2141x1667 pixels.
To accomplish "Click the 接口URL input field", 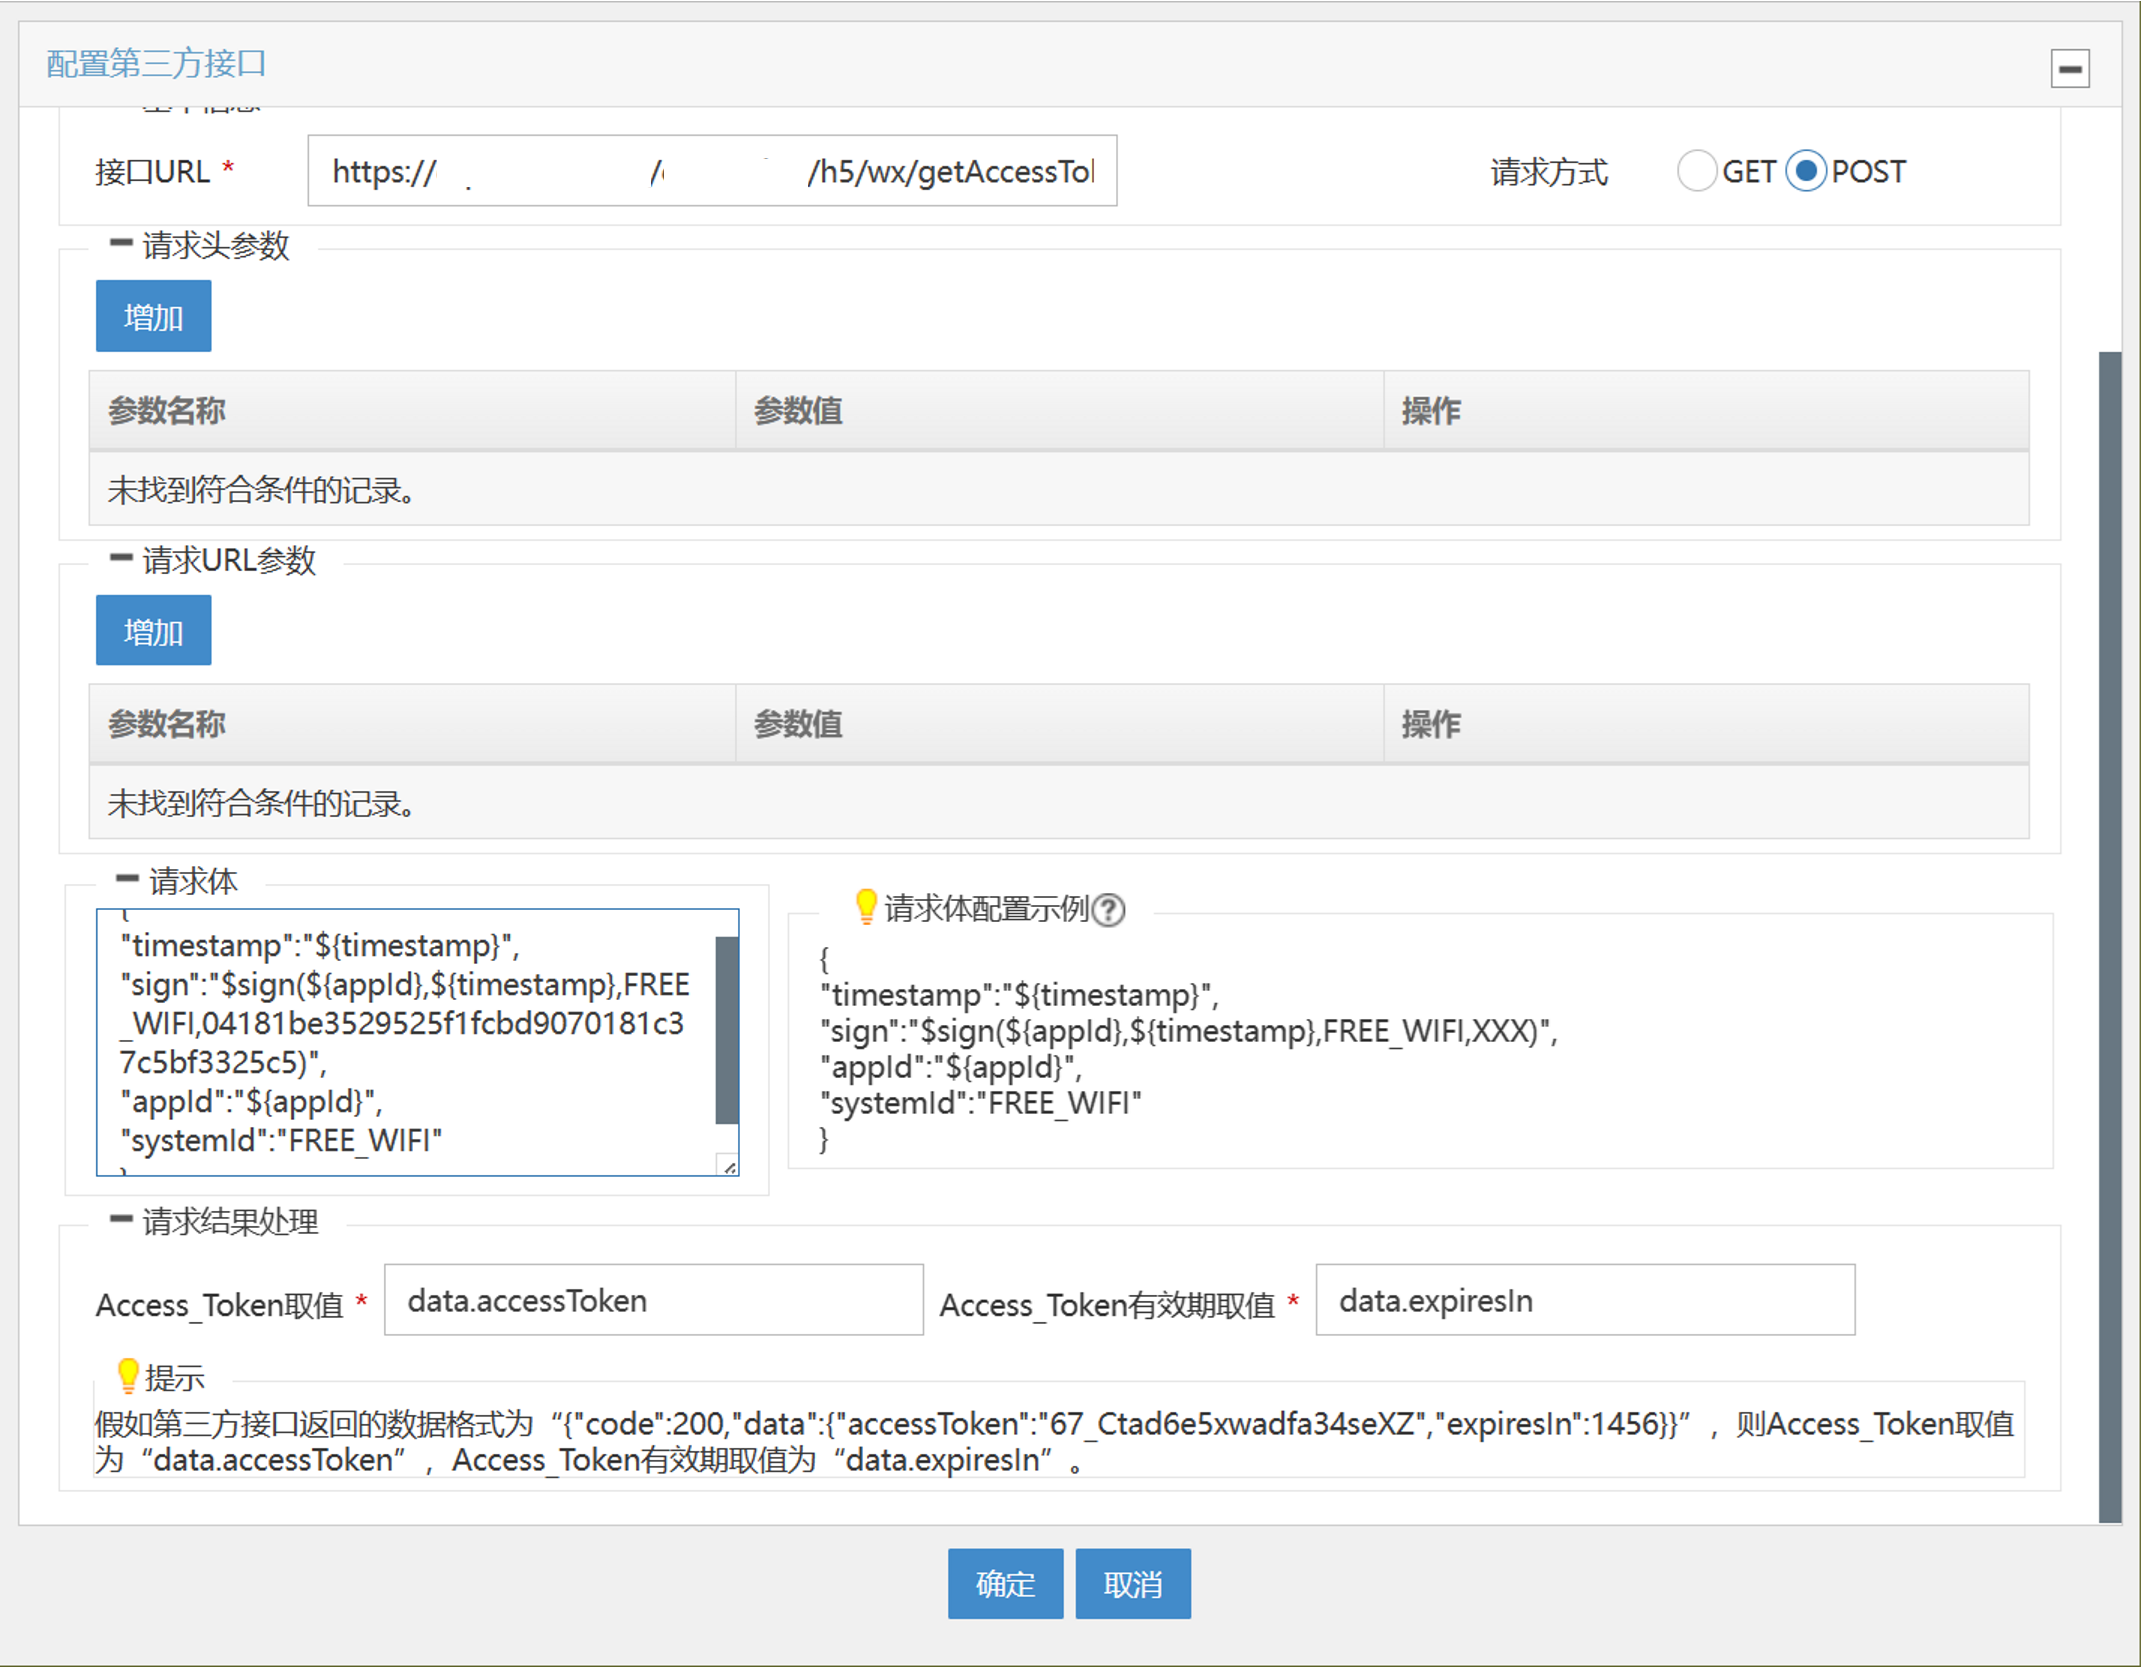I will tap(711, 171).
